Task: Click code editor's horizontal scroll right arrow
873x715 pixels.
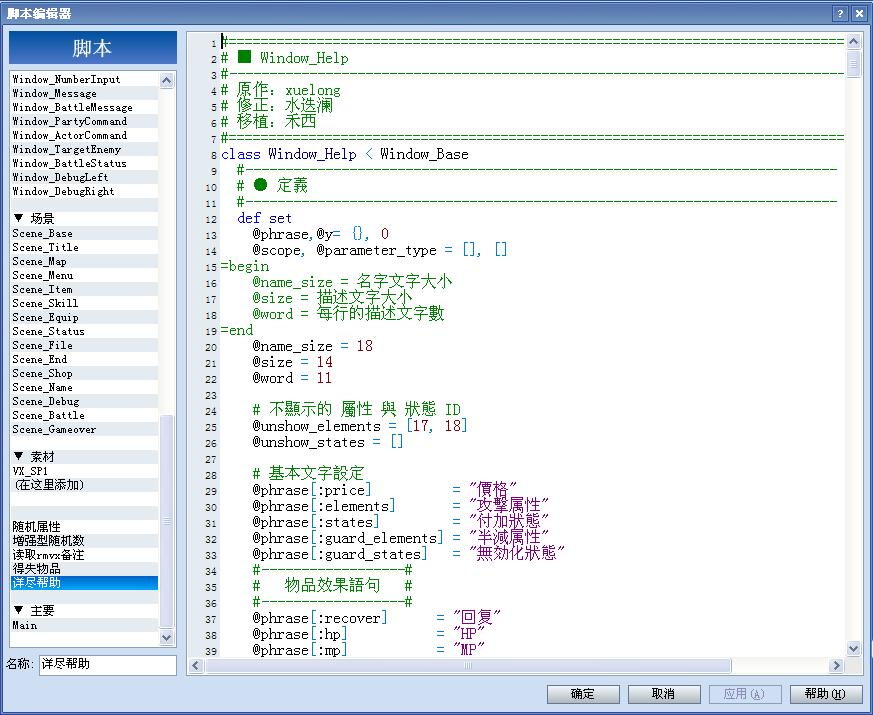Action: click(x=836, y=665)
